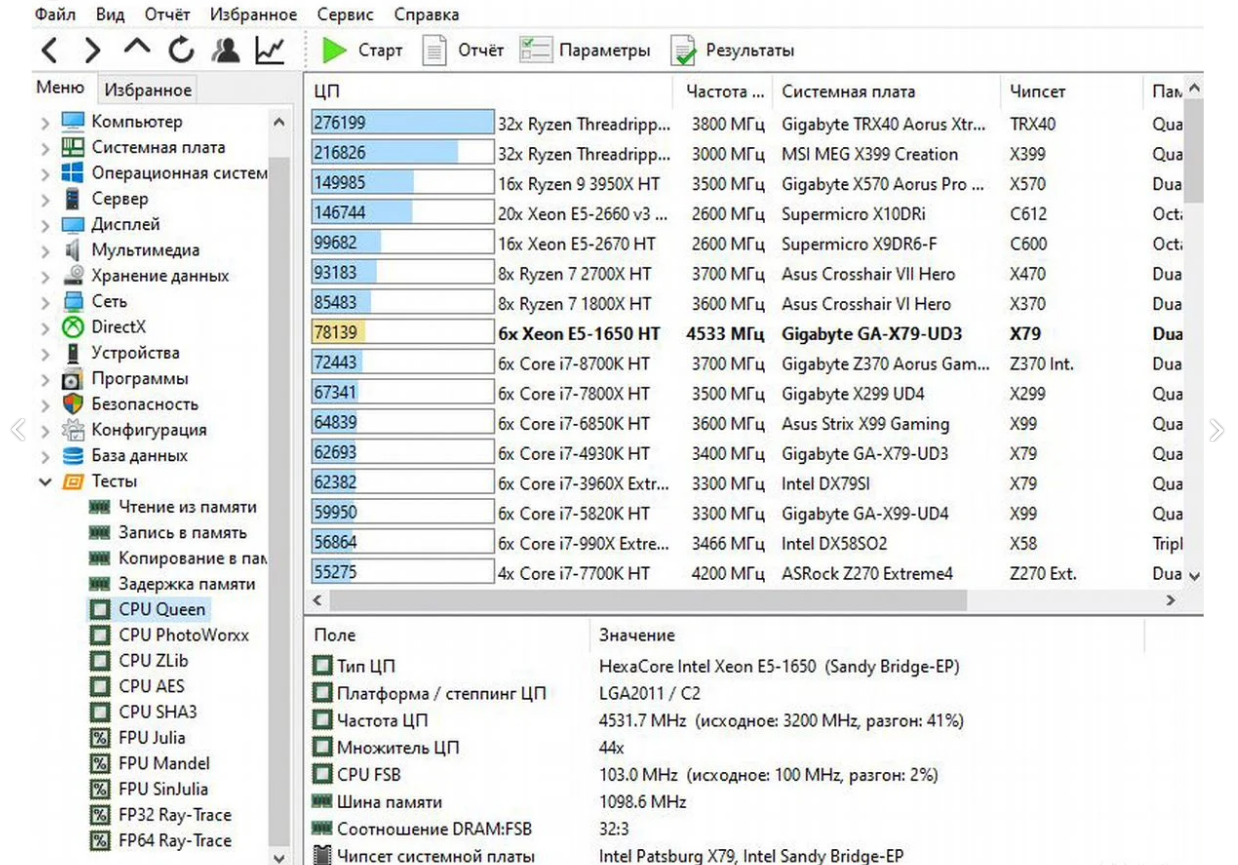Open the Файл menu
This screenshot has width=1238, height=865.
(x=55, y=15)
